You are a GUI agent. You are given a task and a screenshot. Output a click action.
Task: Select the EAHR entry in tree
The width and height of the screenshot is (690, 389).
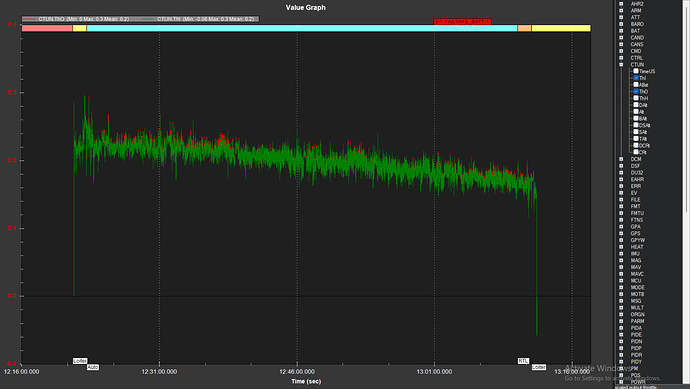point(637,180)
